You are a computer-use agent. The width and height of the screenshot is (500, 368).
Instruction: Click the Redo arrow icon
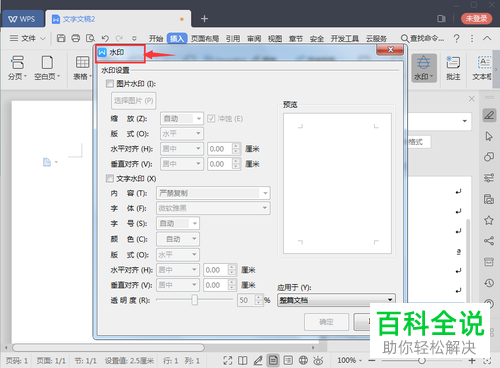pyautogui.click(x=119, y=38)
